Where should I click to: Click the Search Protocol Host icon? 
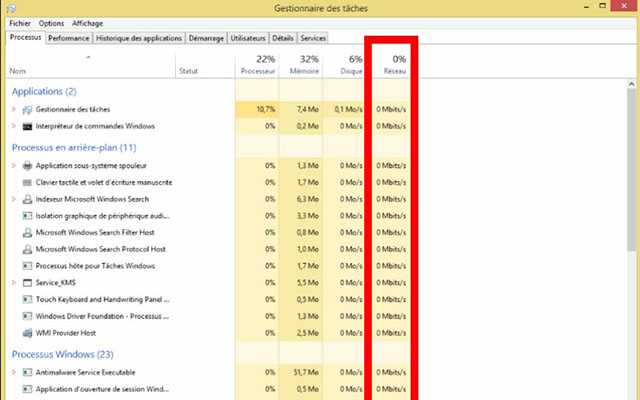pyautogui.click(x=27, y=249)
